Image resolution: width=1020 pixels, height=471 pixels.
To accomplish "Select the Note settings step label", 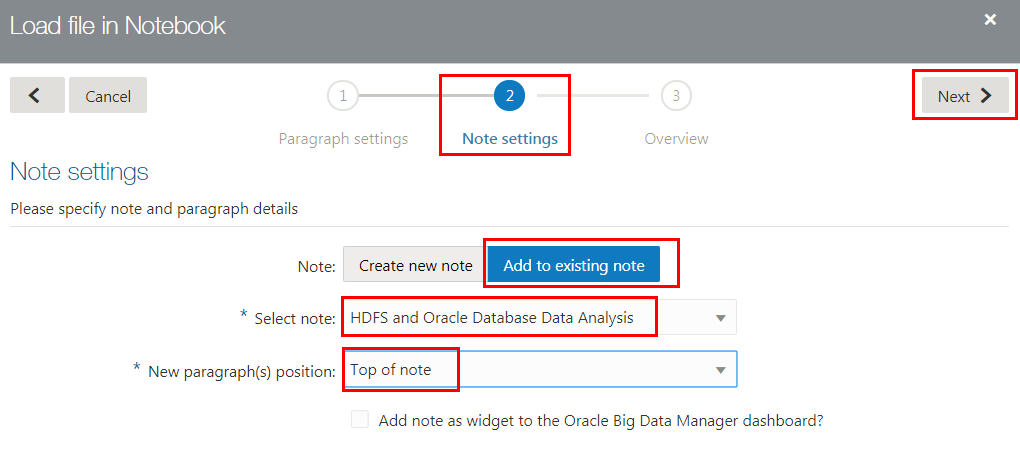I will coord(510,139).
